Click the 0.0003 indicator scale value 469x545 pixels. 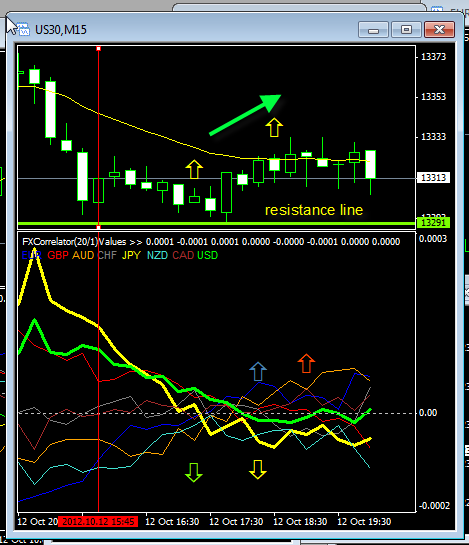coord(433,239)
